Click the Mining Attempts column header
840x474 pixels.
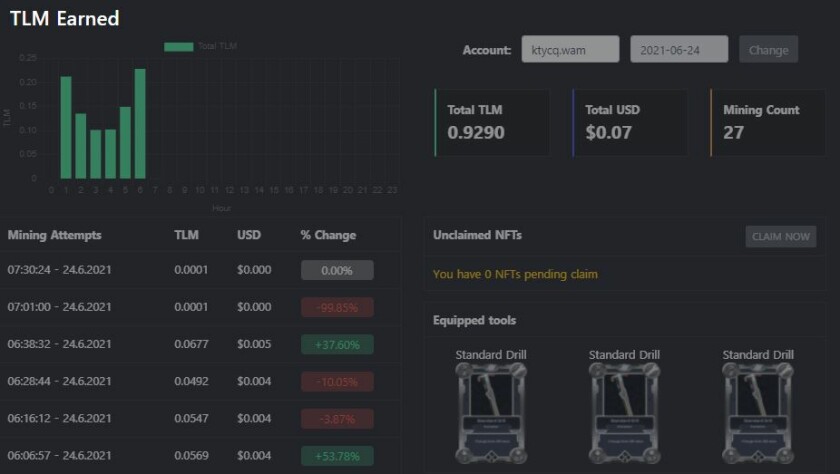point(55,235)
